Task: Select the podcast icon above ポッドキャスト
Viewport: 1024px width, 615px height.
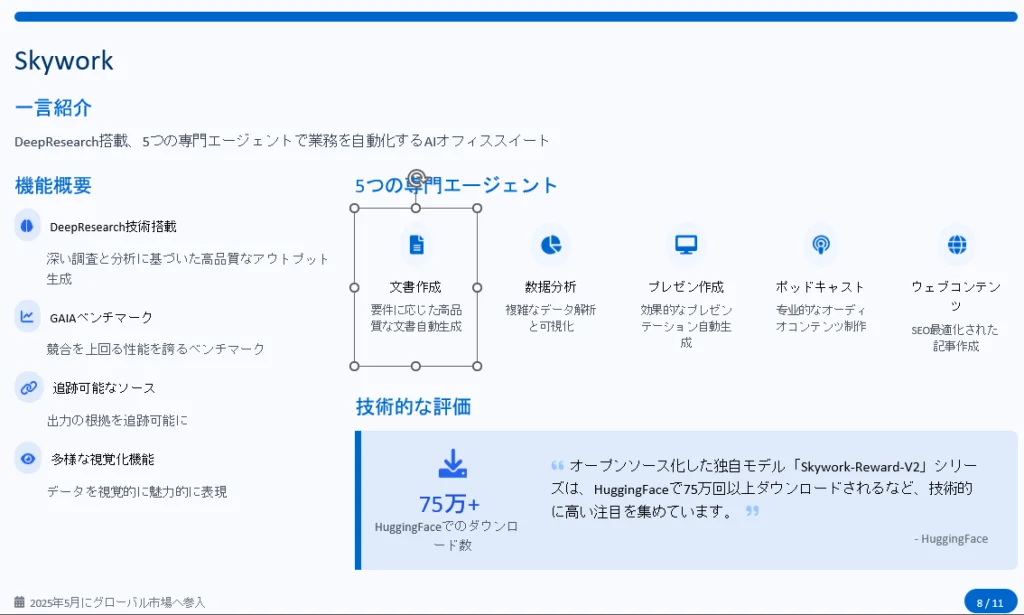Action: tap(821, 245)
